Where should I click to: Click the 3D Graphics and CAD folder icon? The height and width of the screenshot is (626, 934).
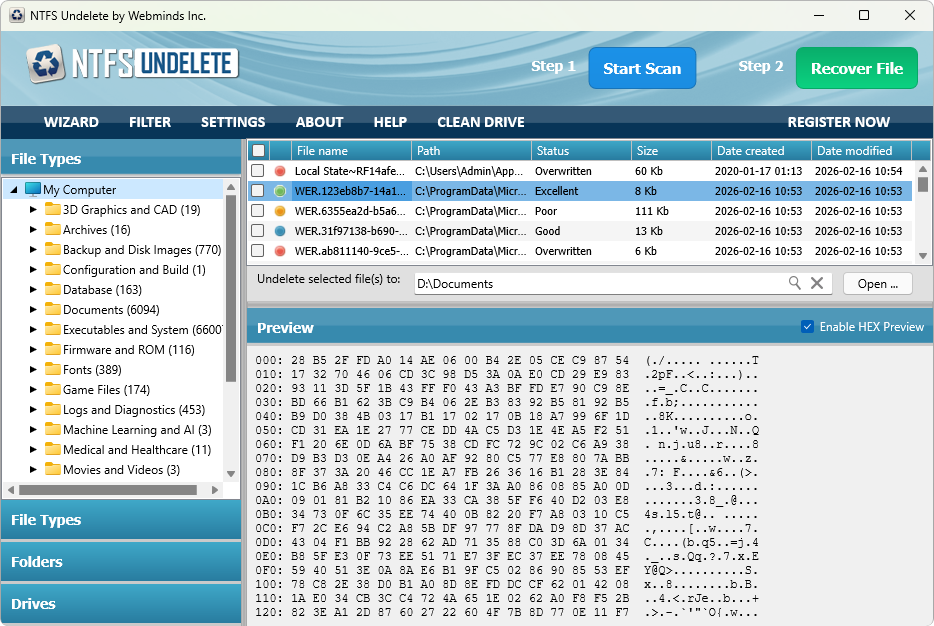pyautogui.click(x=53, y=209)
